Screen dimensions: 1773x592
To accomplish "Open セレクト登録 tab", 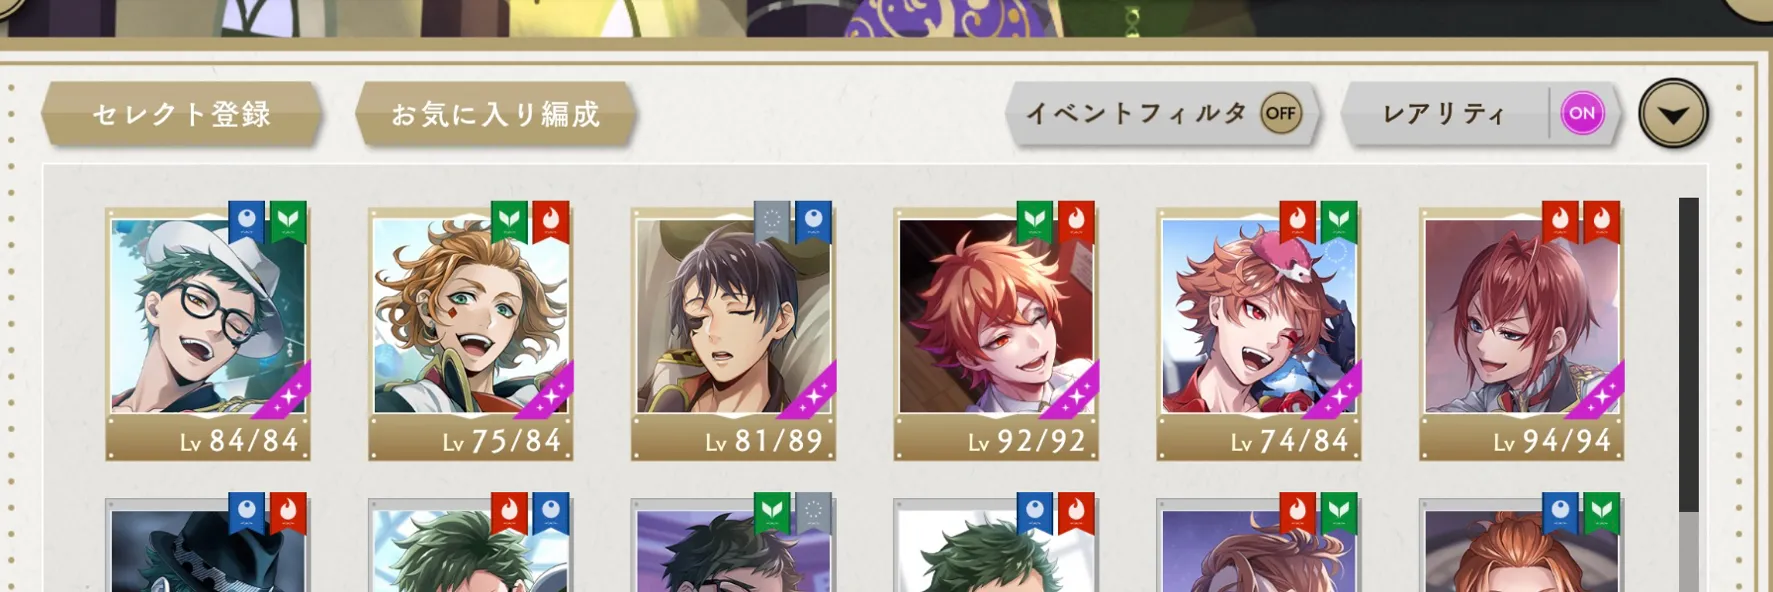I will click(182, 114).
